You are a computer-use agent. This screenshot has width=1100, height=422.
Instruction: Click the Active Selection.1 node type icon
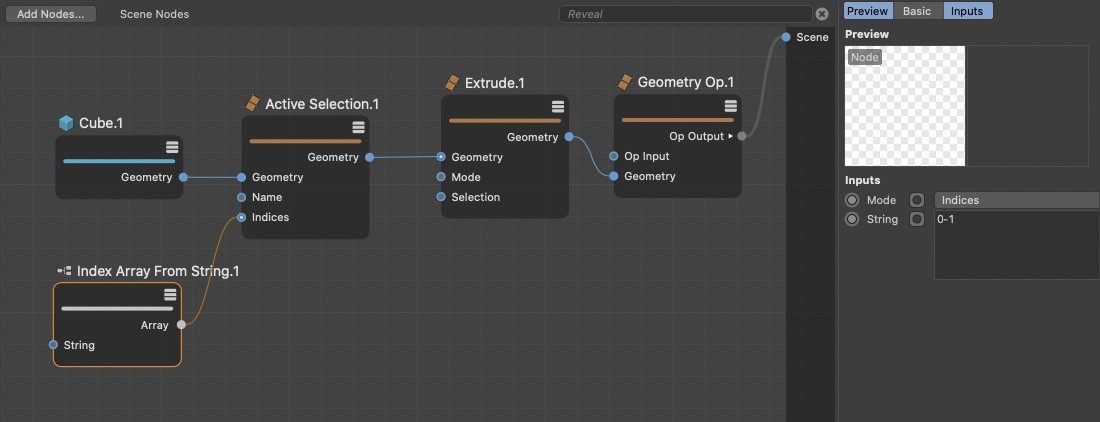252,104
